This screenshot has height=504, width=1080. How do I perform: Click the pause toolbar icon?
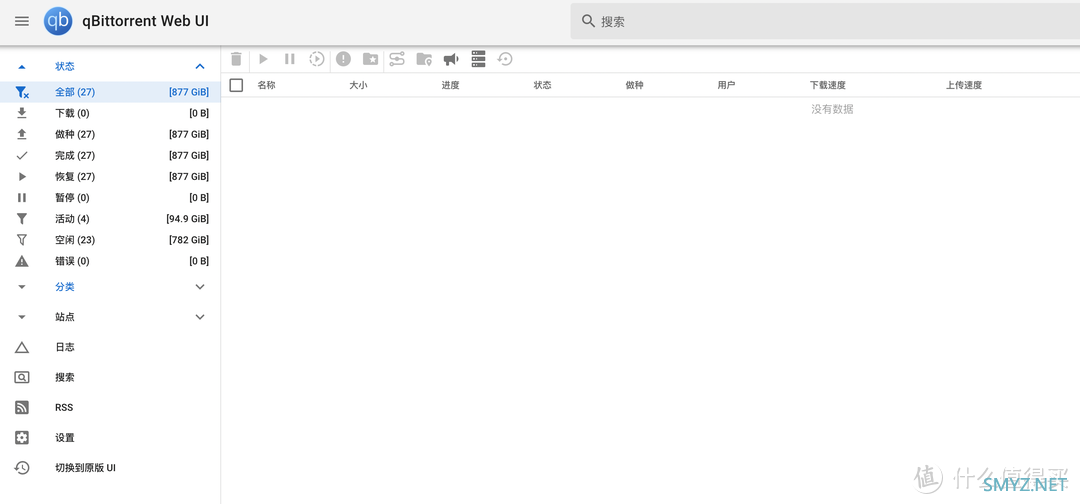tap(290, 59)
